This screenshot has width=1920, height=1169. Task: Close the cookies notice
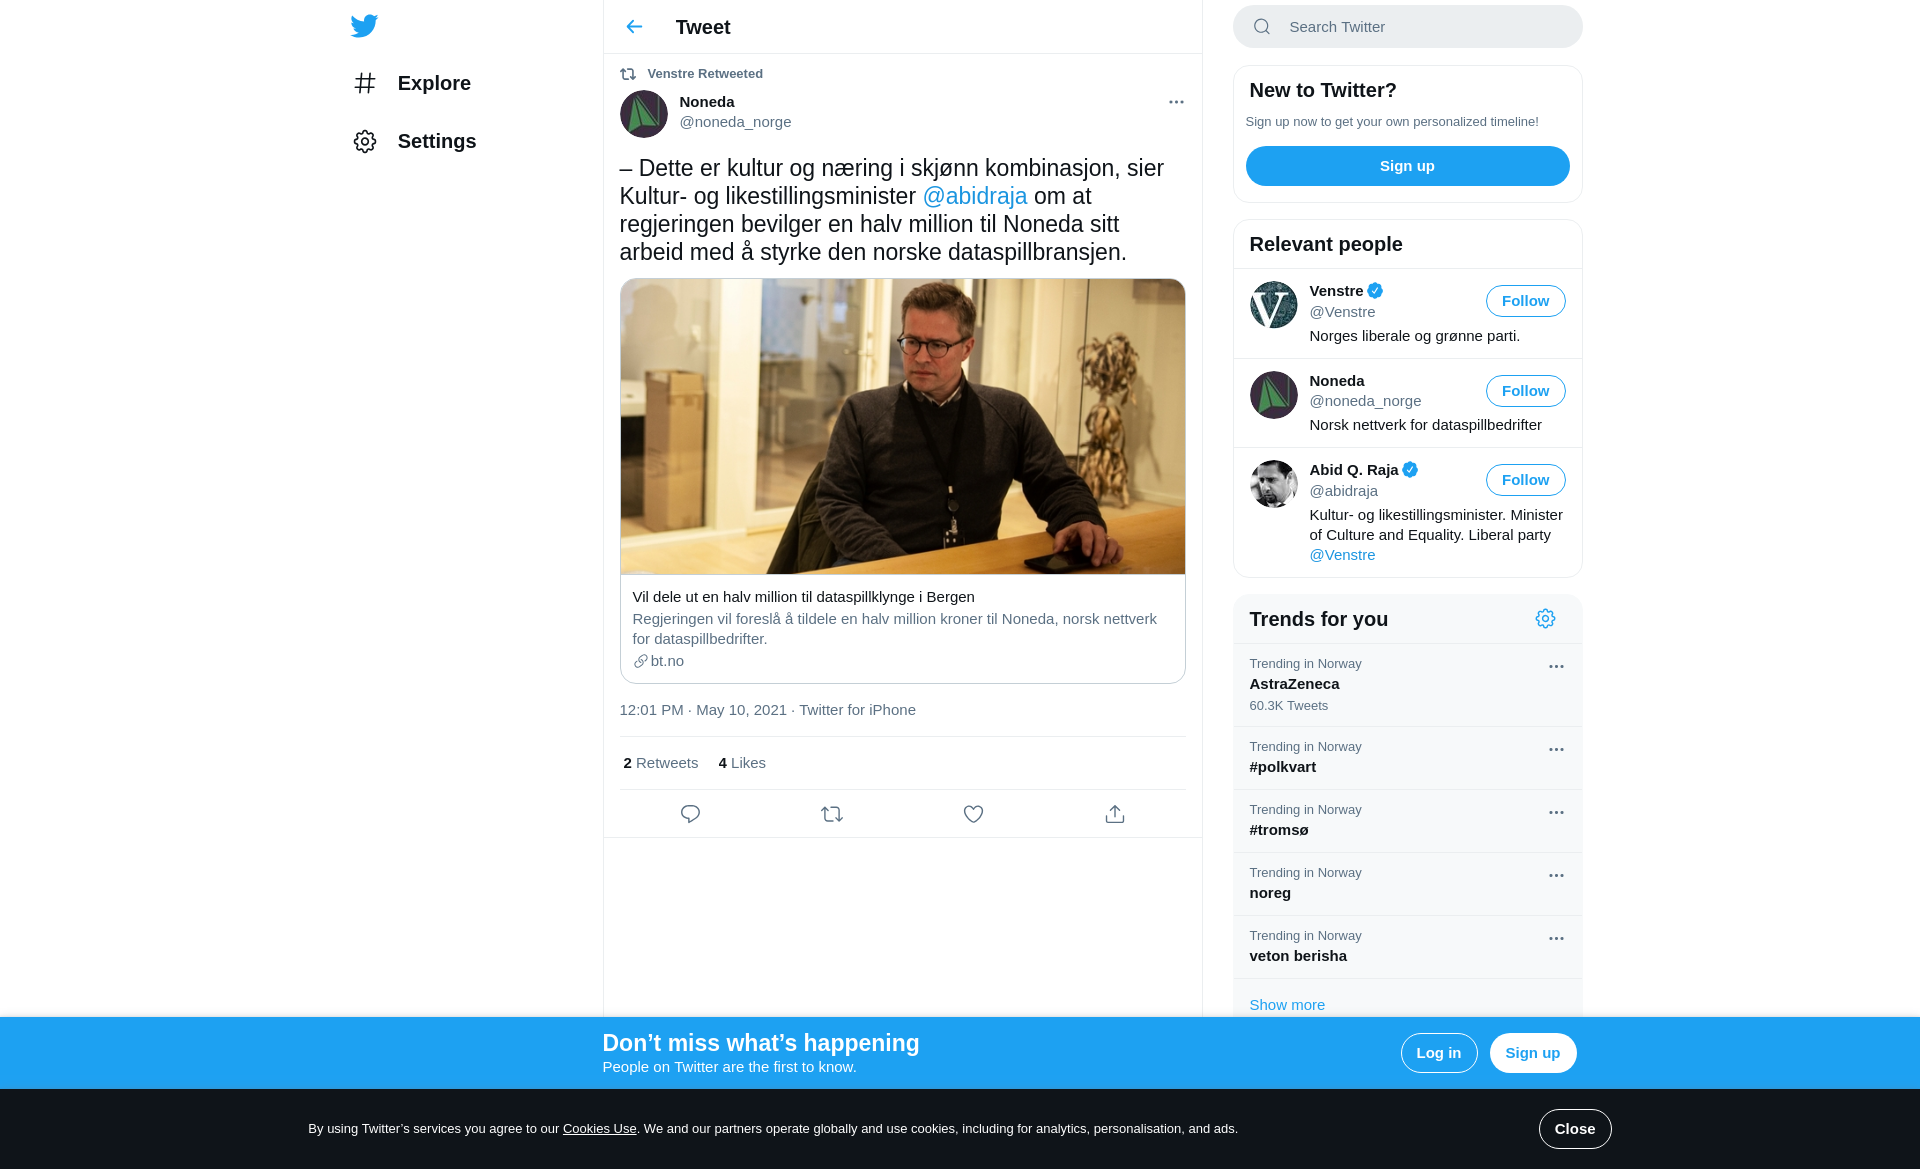1575,1129
